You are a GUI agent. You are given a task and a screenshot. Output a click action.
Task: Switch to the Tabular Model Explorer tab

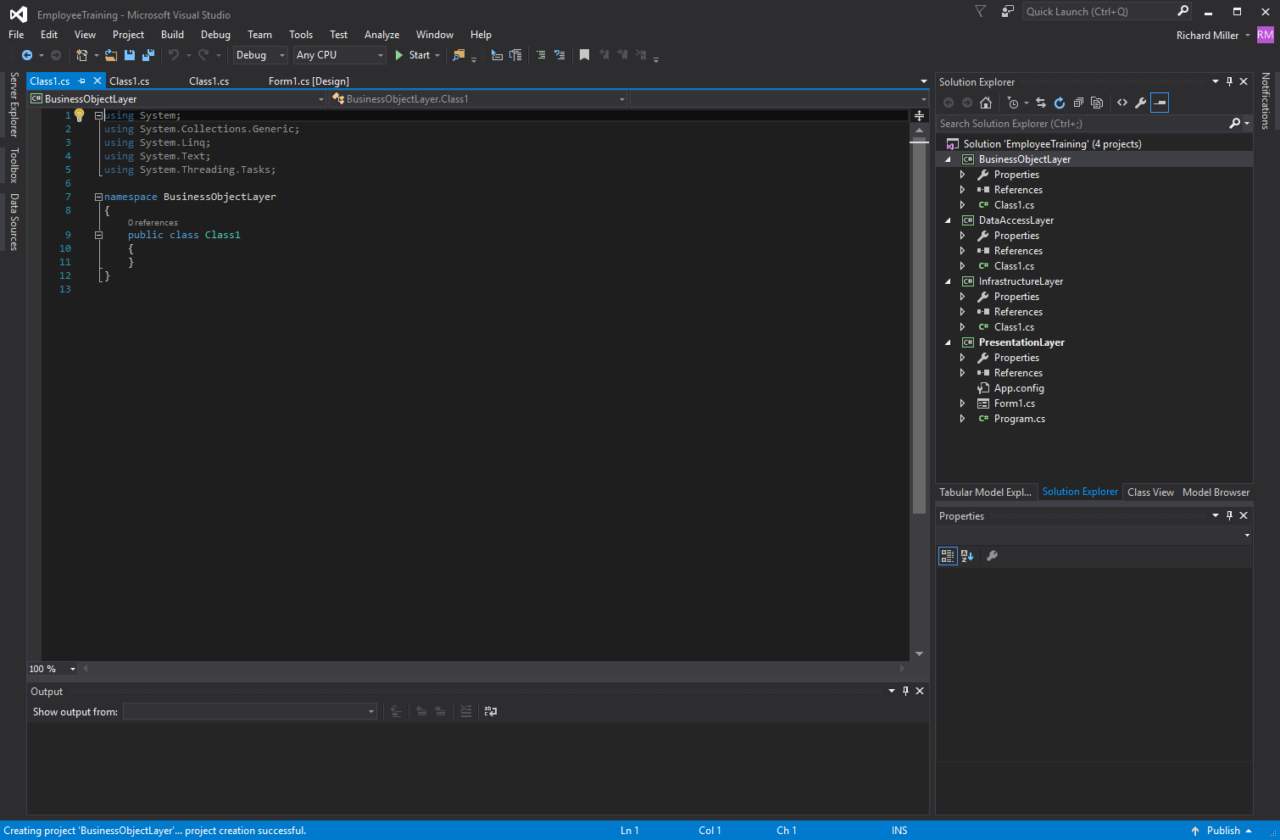pyautogui.click(x=985, y=492)
